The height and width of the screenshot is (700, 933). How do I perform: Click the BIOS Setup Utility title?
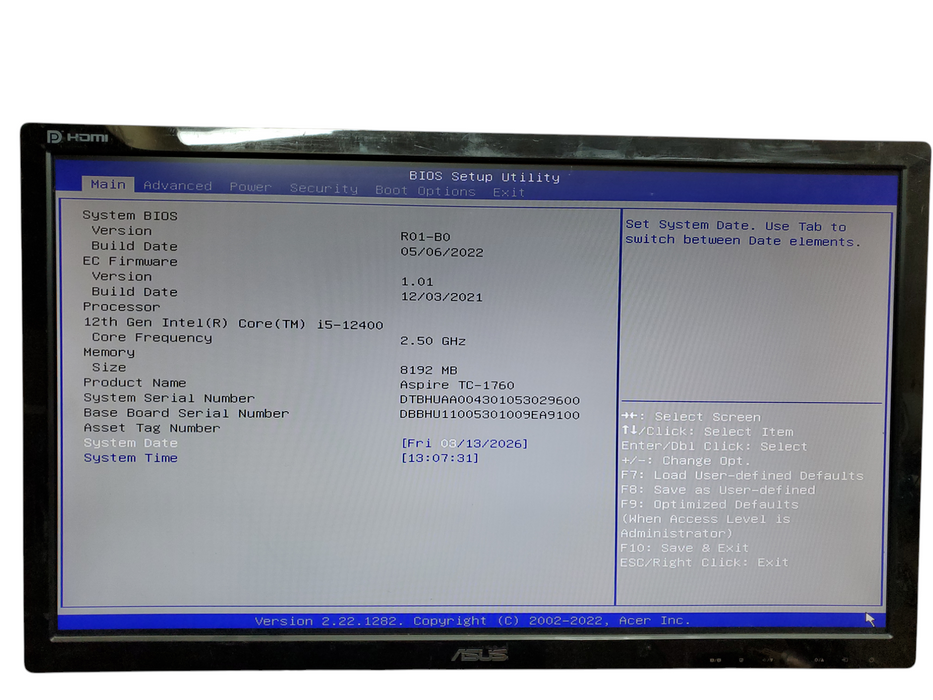click(x=484, y=177)
